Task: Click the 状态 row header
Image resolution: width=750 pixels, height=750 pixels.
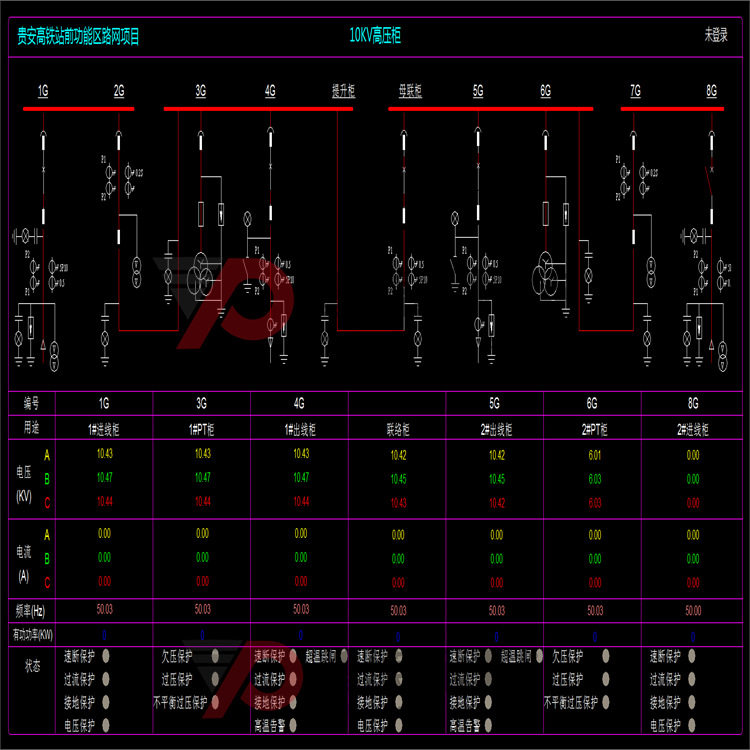Action: (33, 666)
